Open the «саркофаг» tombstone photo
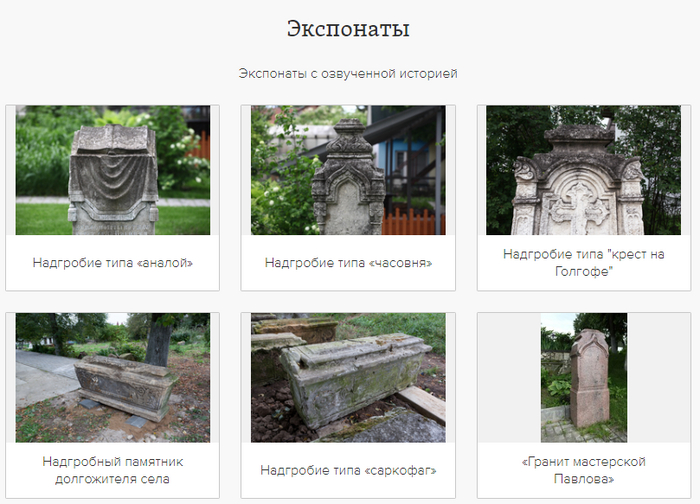Image resolution: width=700 pixels, height=504 pixels. click(x=348, y=378)
